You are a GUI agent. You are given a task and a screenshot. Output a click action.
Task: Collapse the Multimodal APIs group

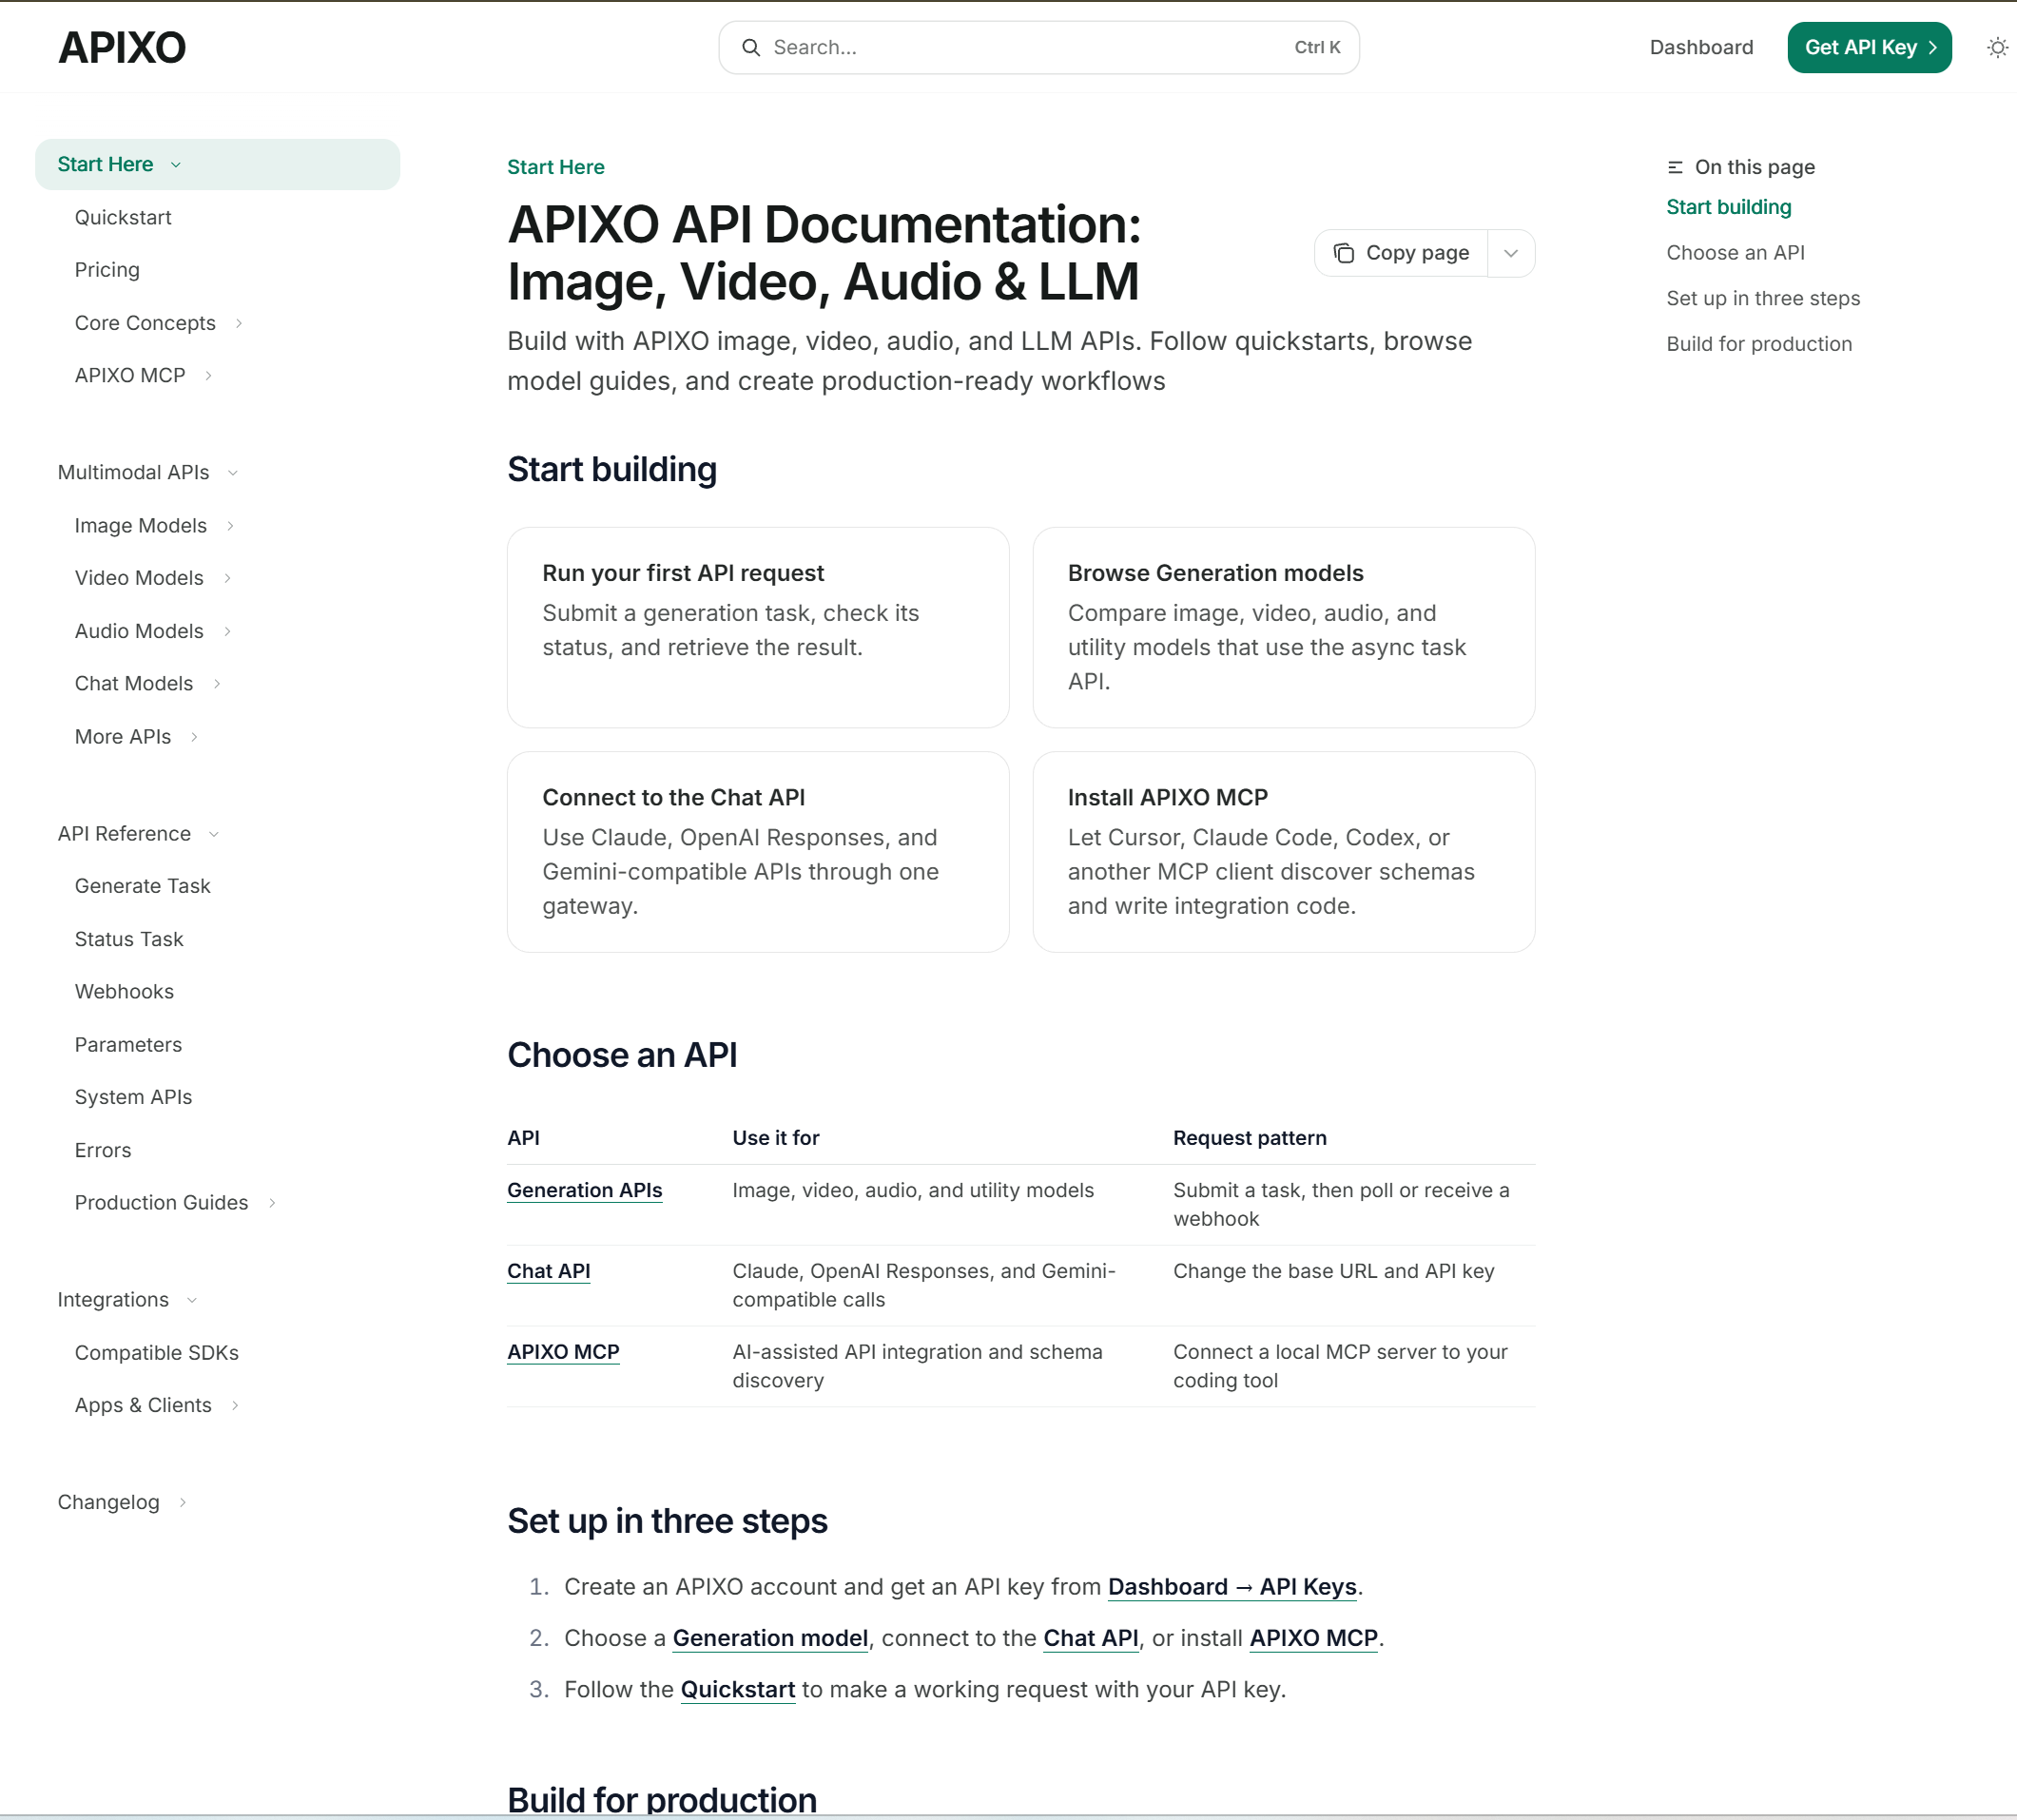pos(233,472)
